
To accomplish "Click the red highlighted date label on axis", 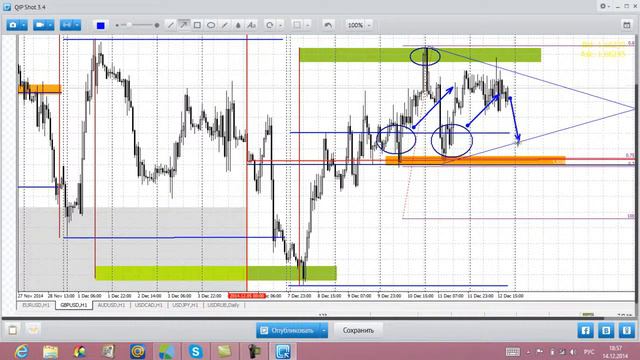I will (247, 296).
